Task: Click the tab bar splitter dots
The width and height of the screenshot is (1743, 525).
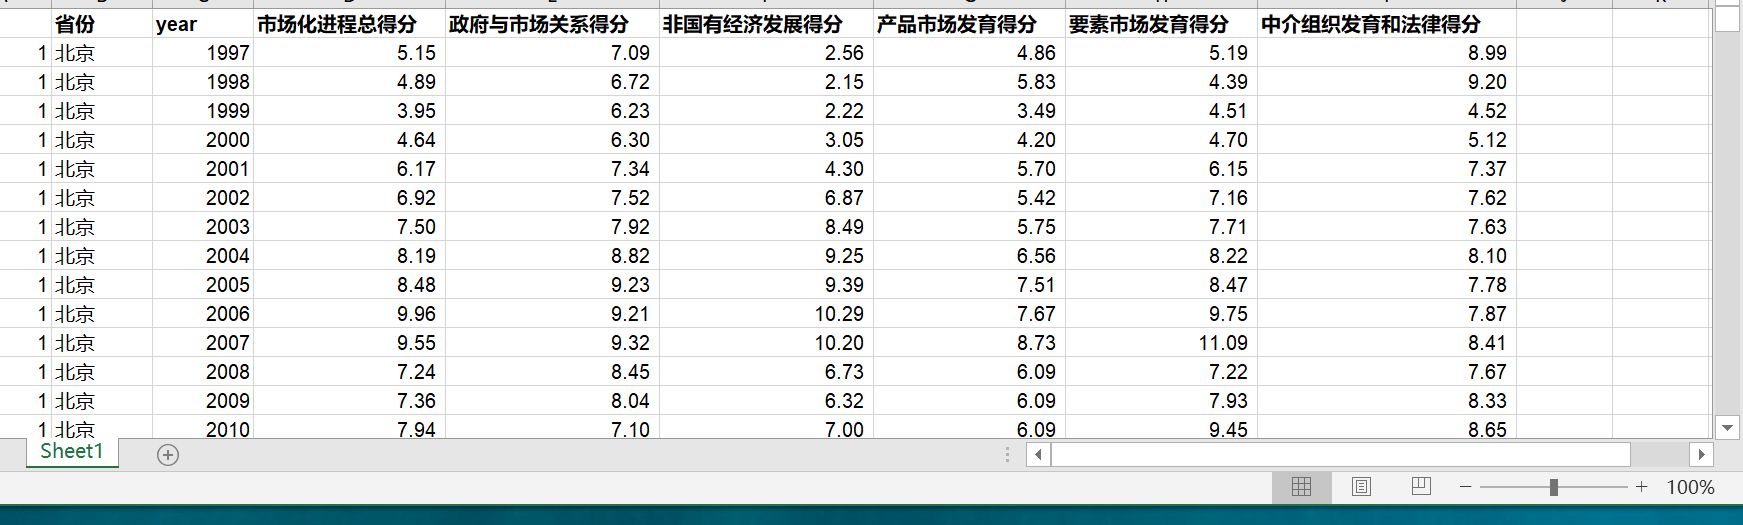Action: click(1007, 455)
